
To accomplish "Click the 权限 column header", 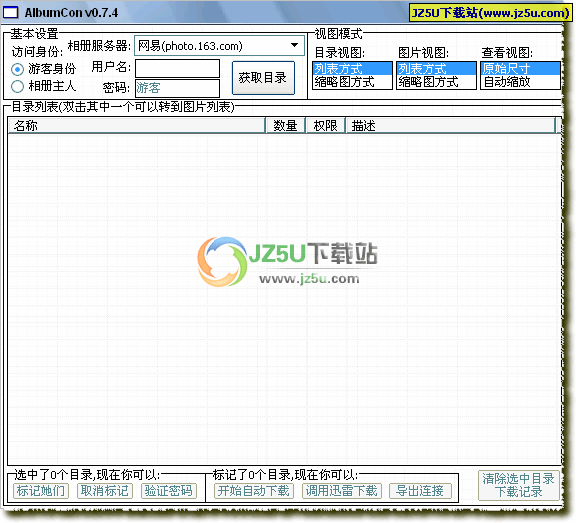I will pos(325,126).
